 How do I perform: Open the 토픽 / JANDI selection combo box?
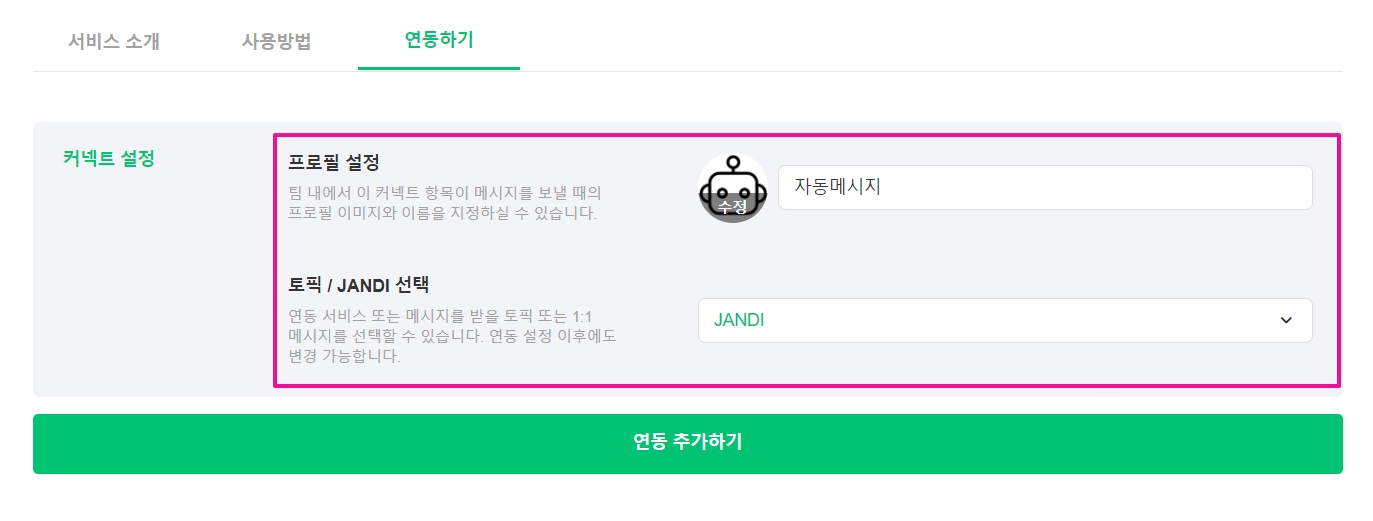1004,320
